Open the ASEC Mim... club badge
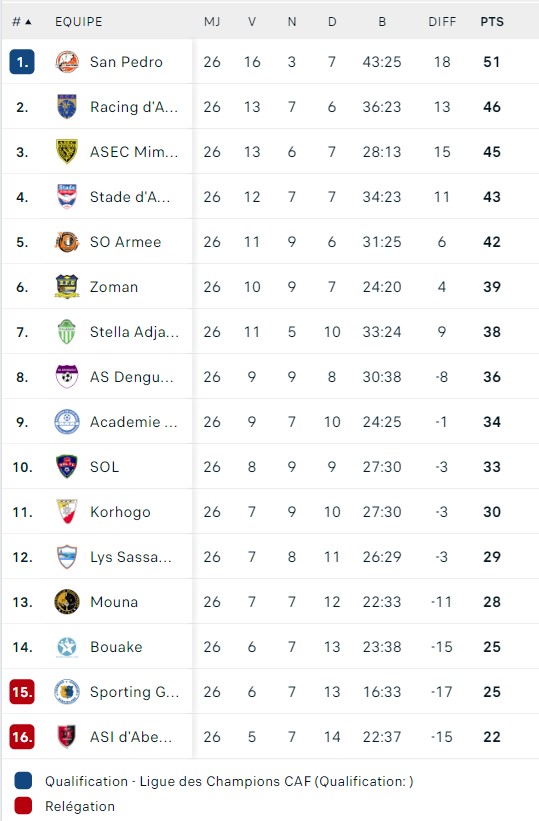The image size is (539, 821). coord(67,152)
